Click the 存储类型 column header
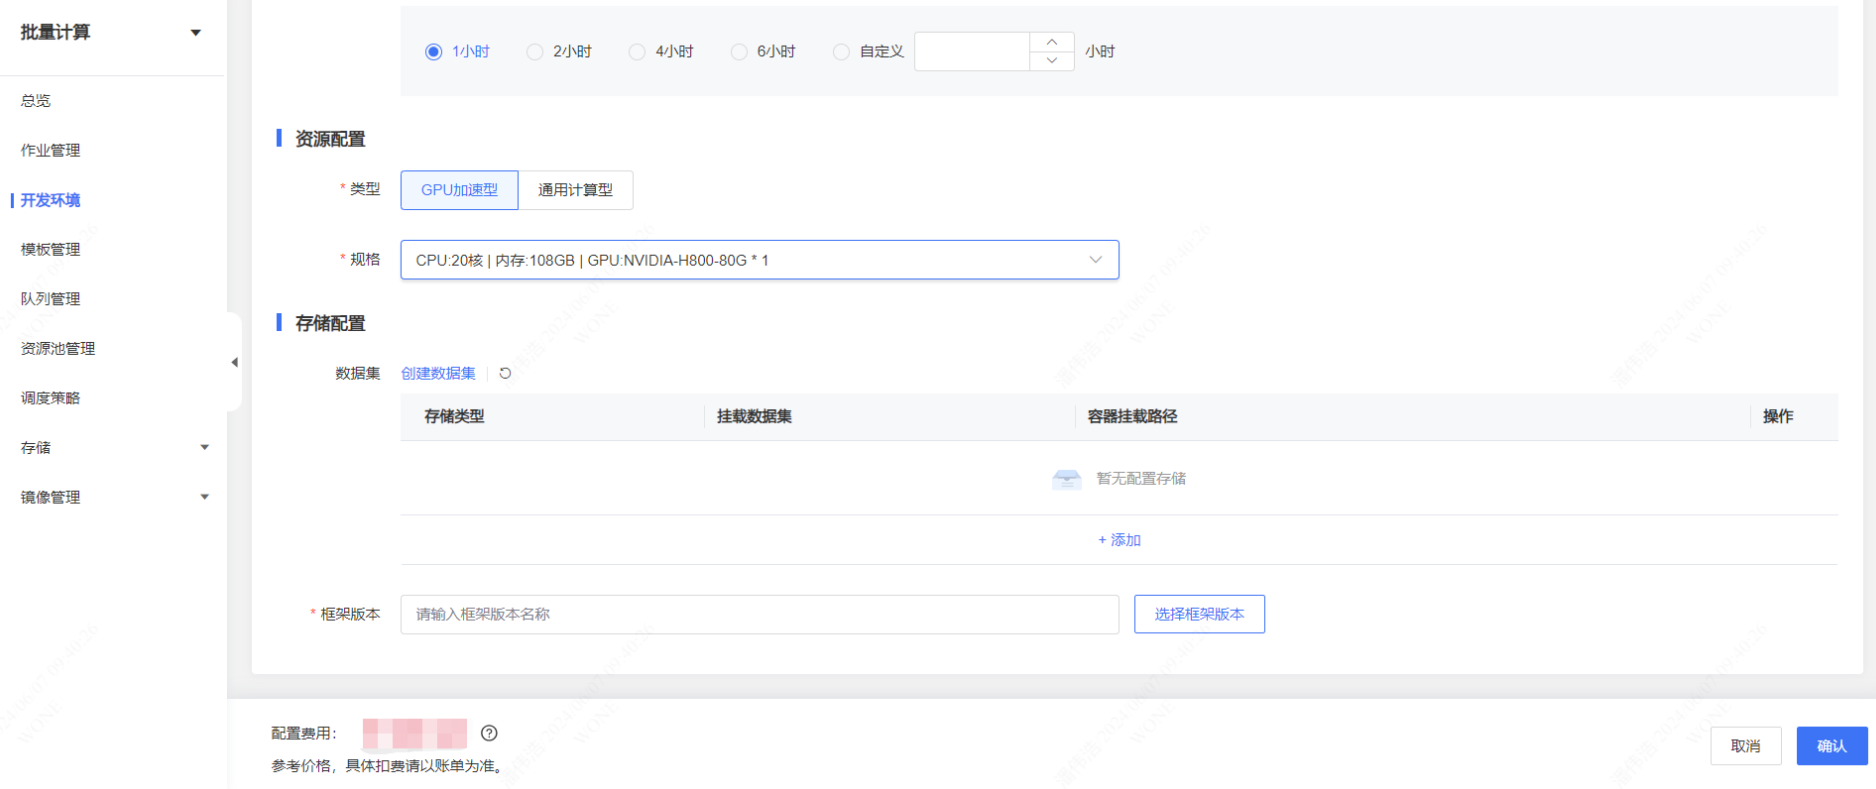Screen dimensions: 1876x789 pos(454,416)
